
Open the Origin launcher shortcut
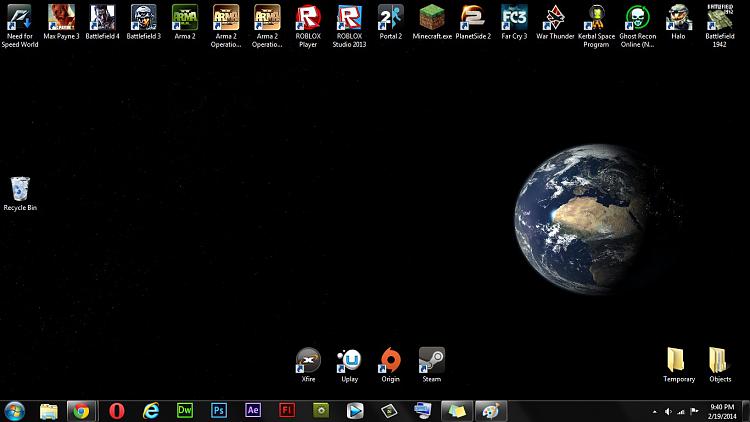click(x=390, y=360)
